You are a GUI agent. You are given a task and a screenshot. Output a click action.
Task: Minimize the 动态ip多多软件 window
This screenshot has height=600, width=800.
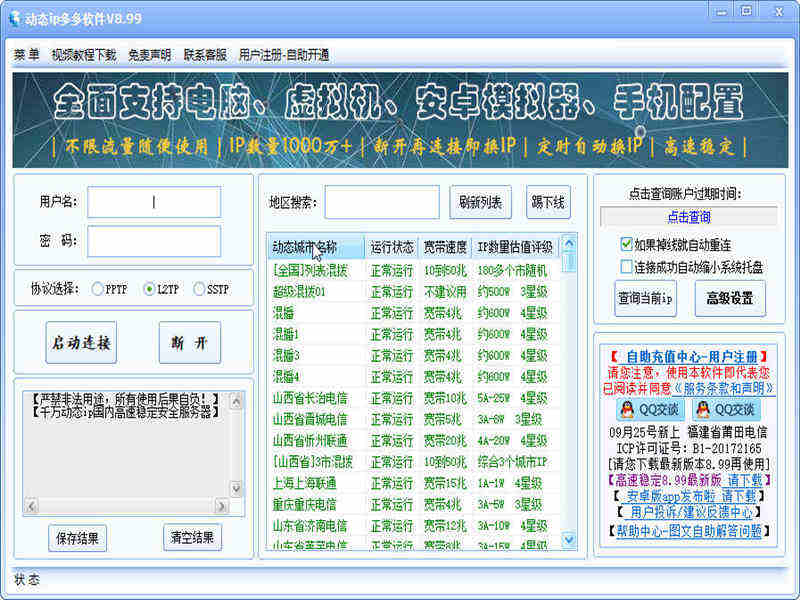pyautogui.click(x=721, y=11)
